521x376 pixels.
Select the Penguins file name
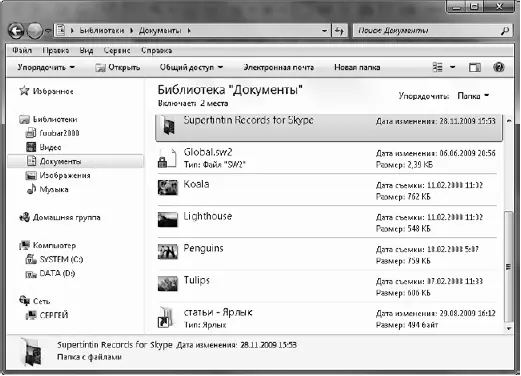(x=203, y=248)
